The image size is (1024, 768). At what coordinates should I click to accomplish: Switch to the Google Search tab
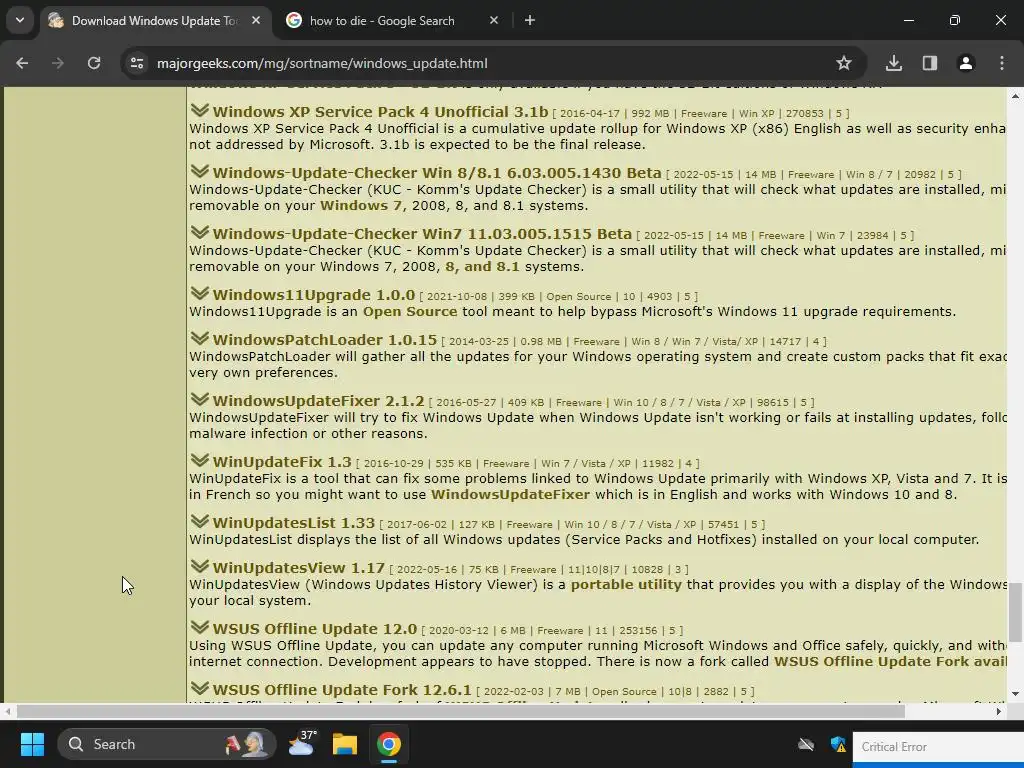pyautogui.click(x=392, y=21)
